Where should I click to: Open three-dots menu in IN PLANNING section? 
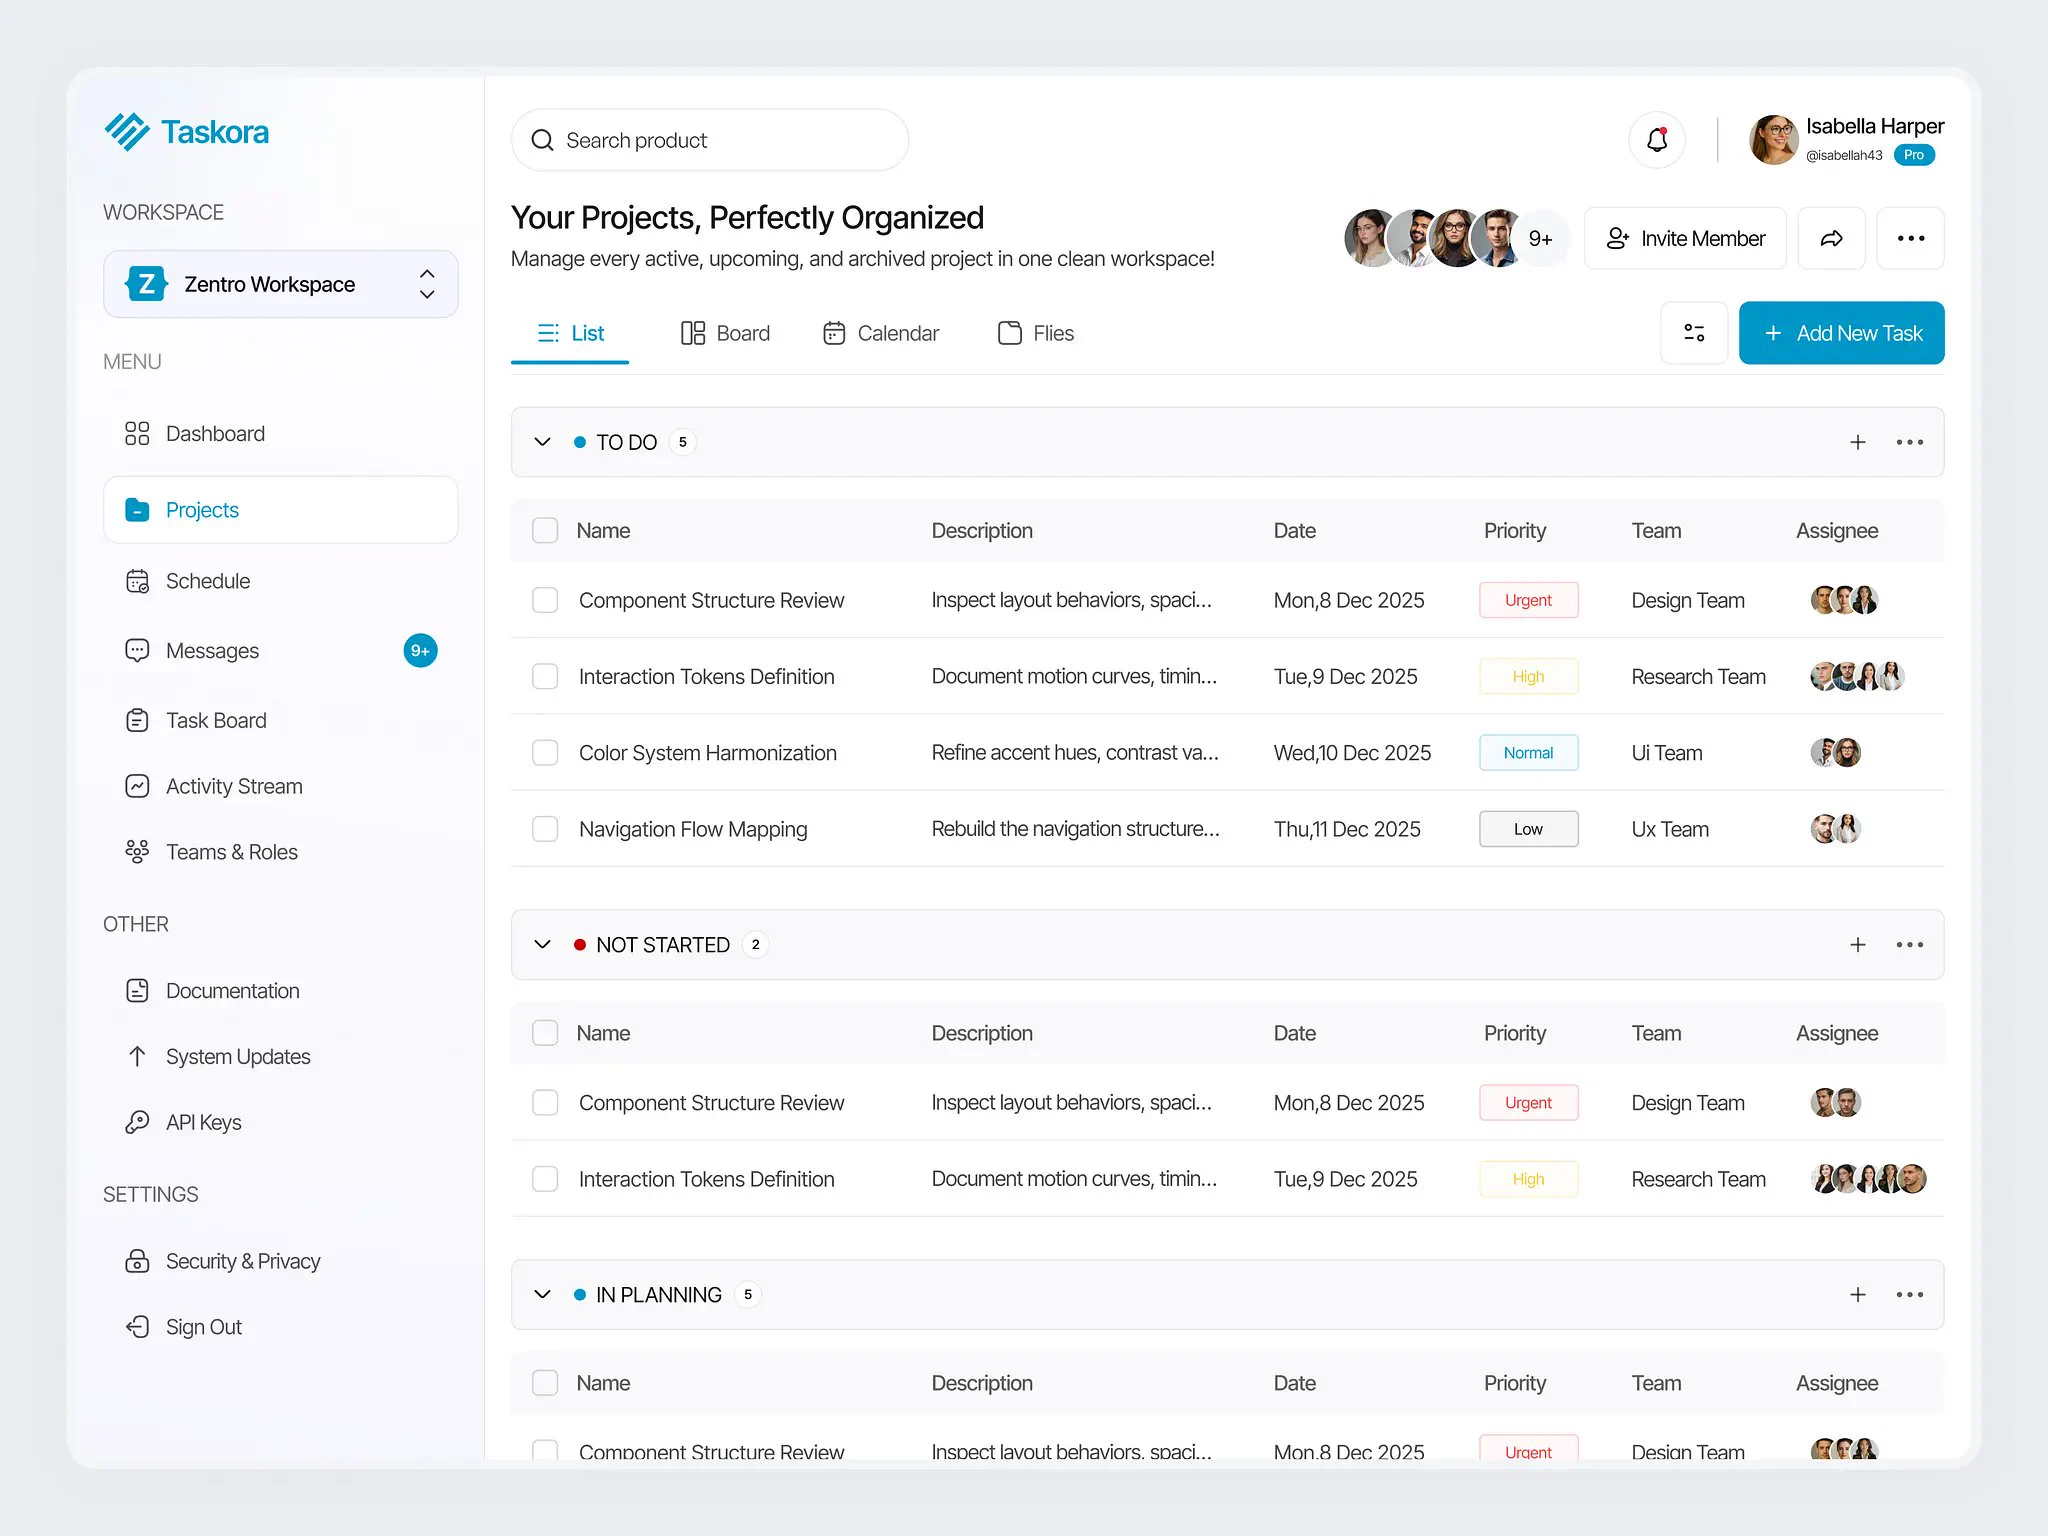[x=1909, y=1294]
